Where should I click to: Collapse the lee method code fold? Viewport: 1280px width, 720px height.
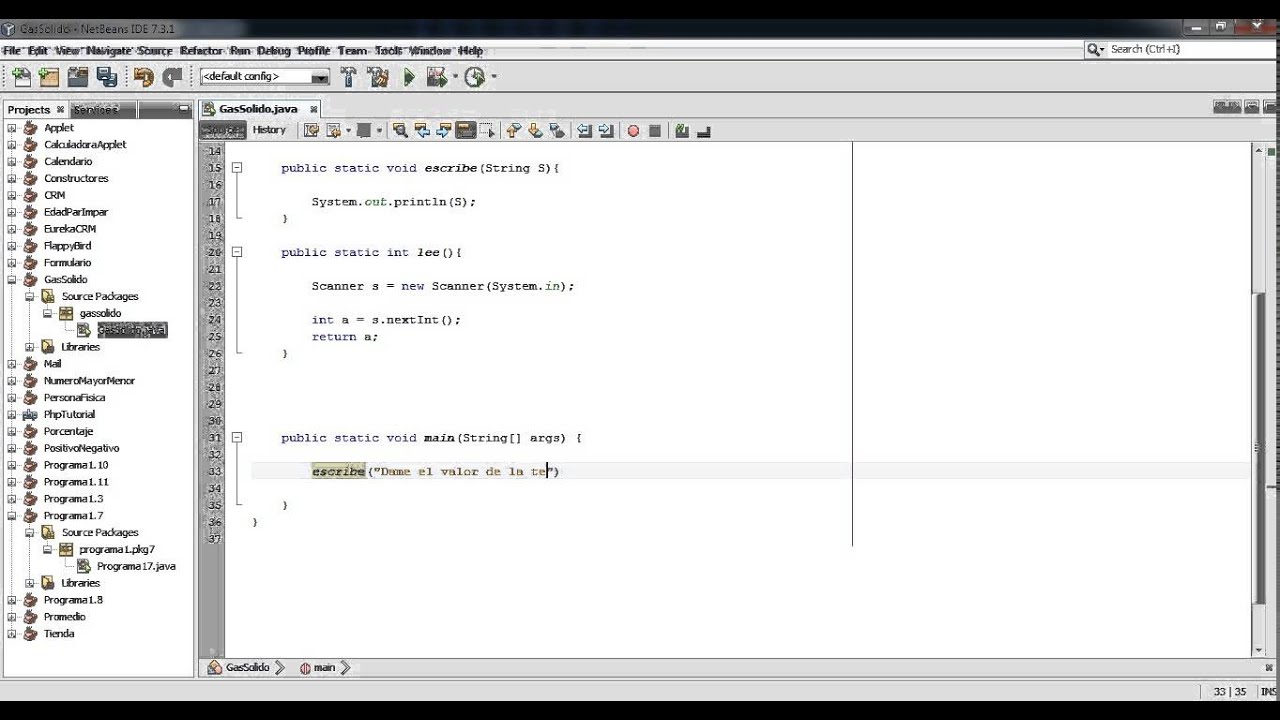[x=237, y=252]
